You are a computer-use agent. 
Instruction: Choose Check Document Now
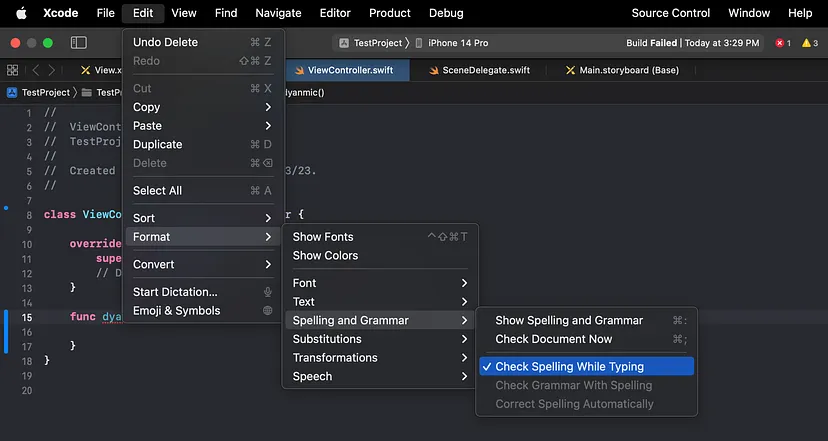click(586, 339)
